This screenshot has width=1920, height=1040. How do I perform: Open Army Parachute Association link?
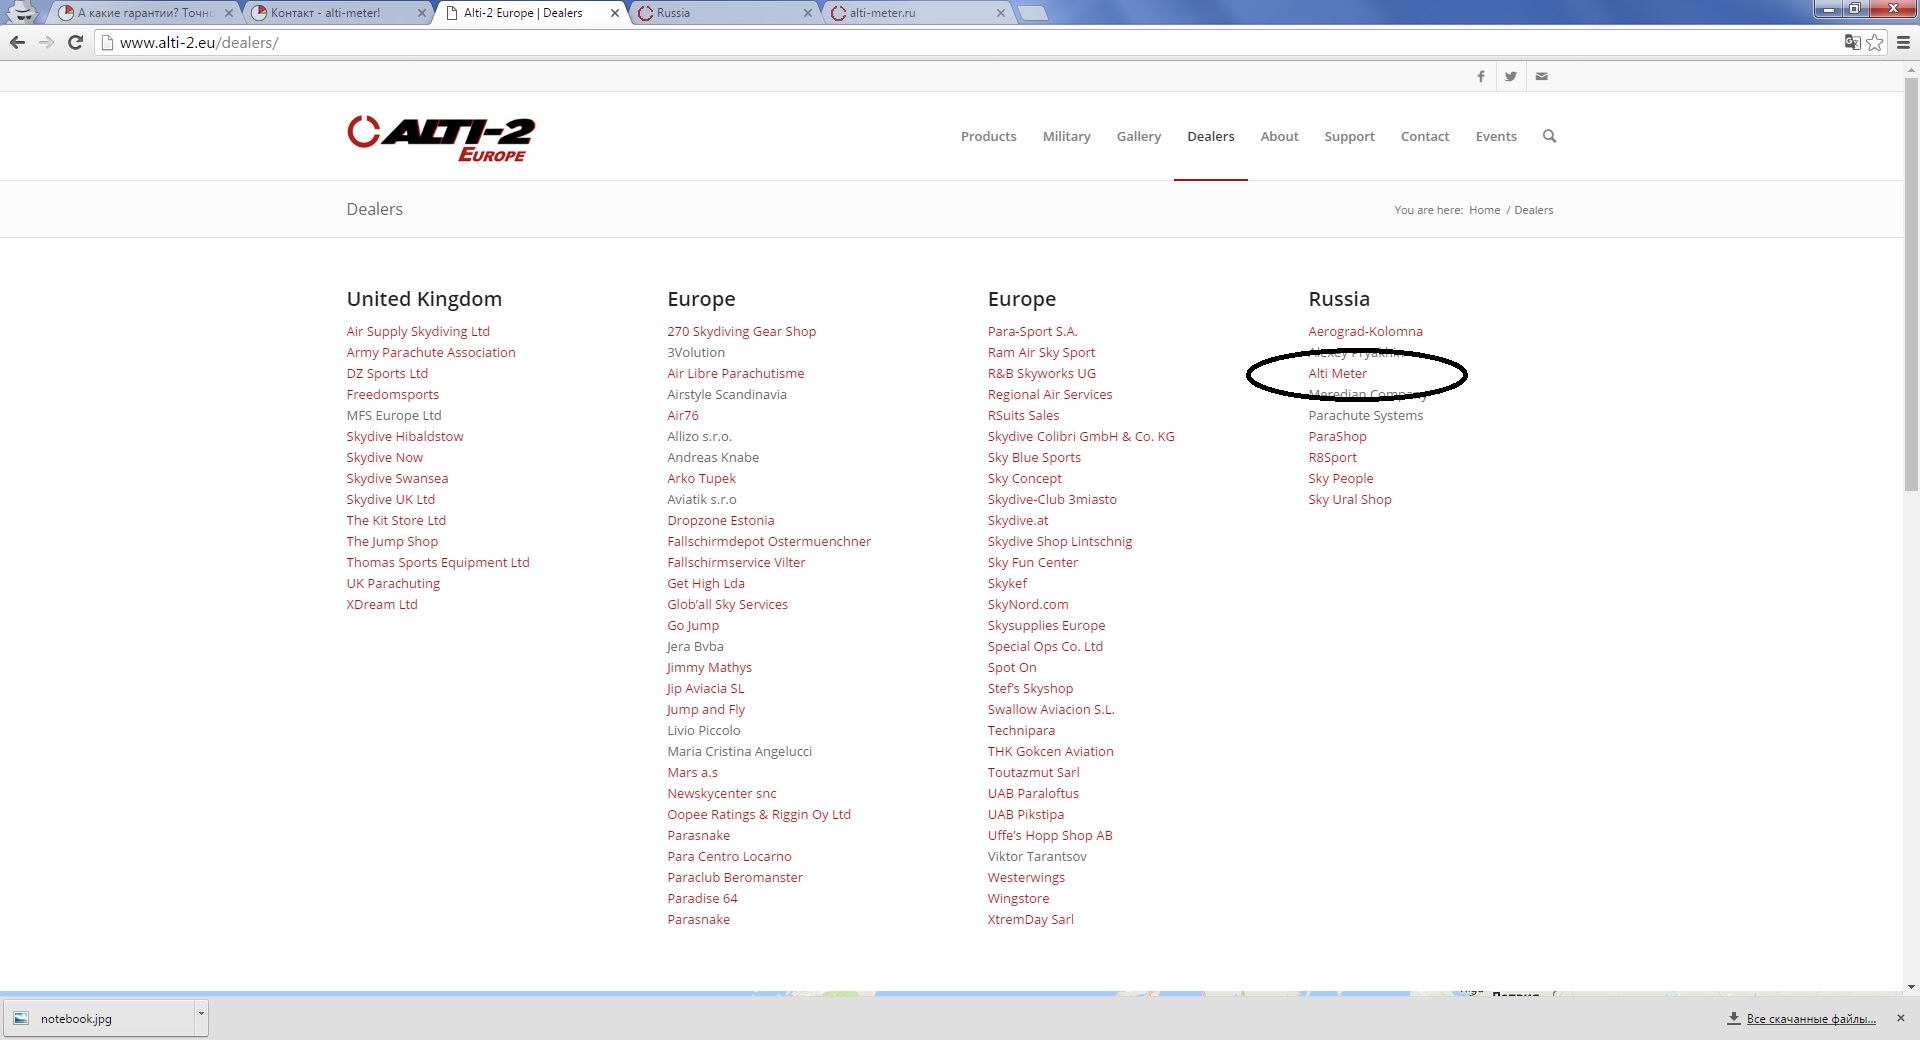click(x=431, y=352)
